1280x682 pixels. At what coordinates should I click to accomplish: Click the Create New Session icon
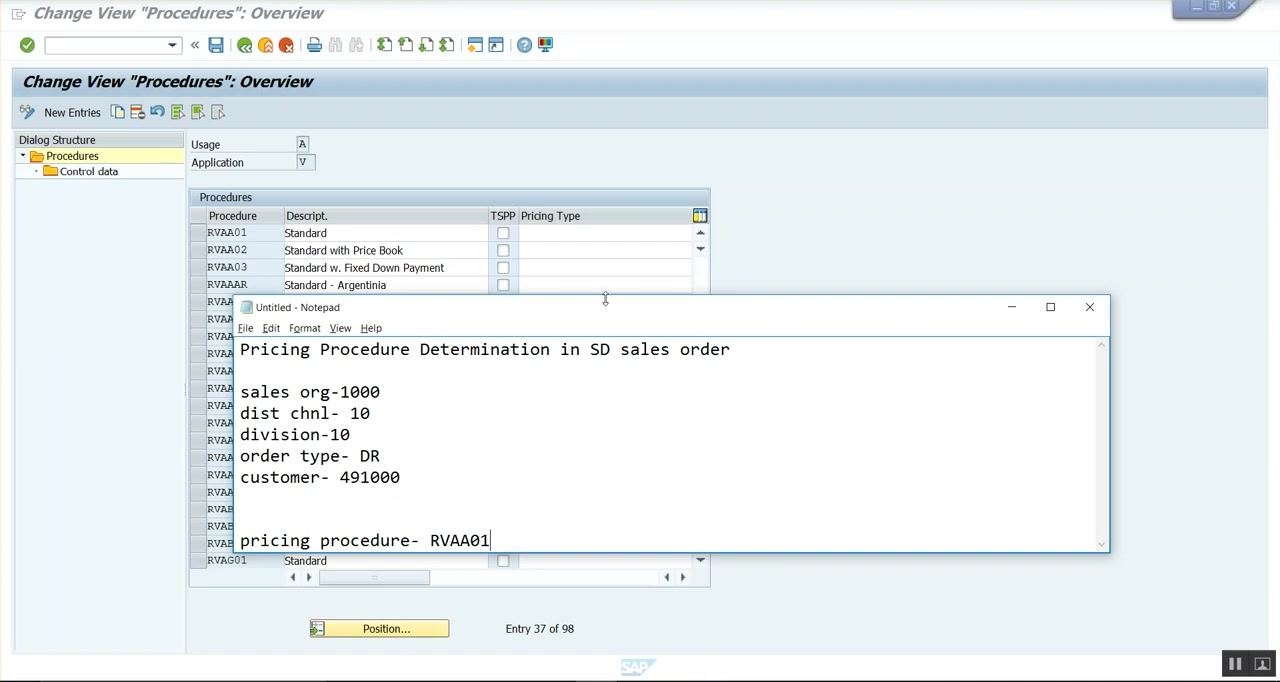click(475, 45)
